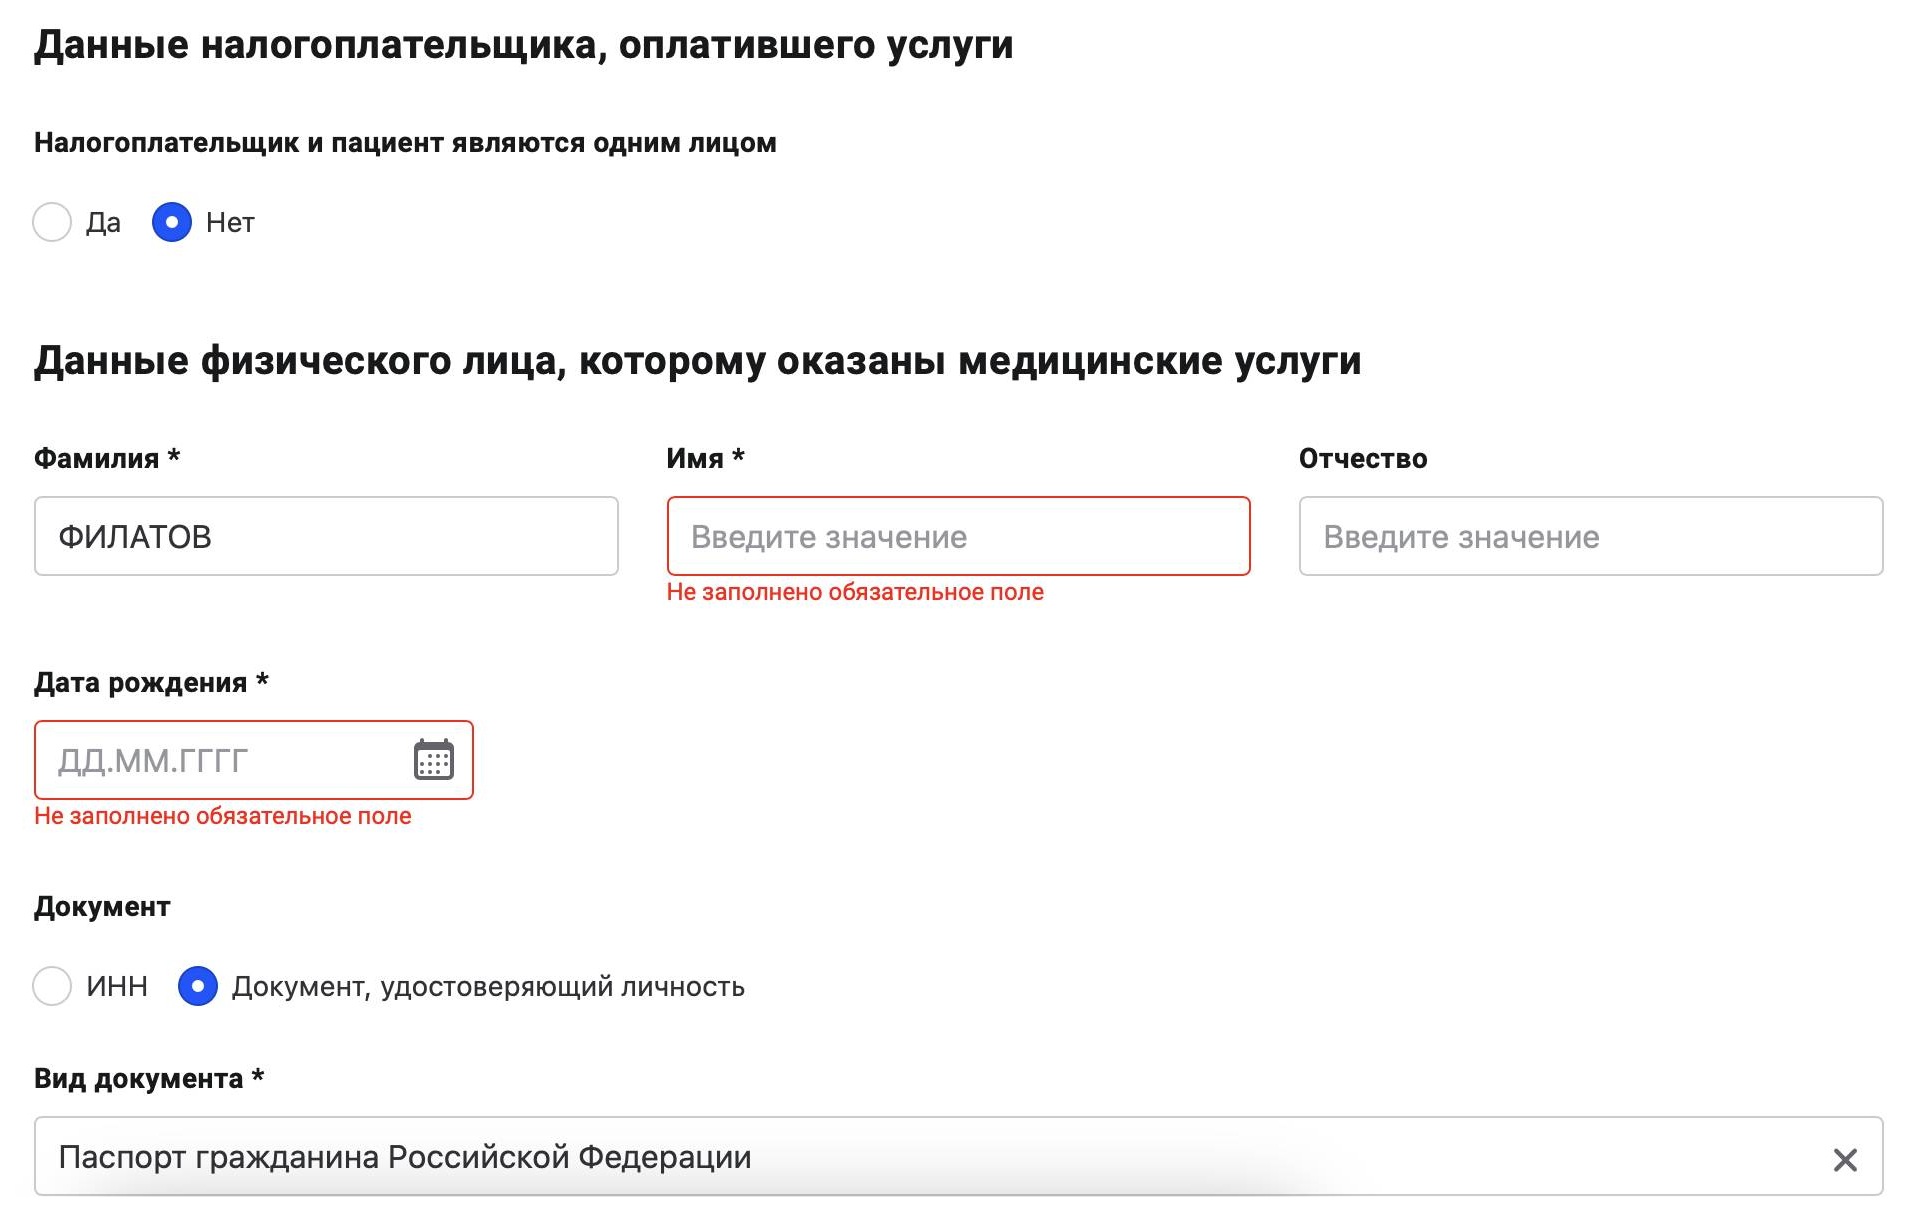
Task: Click the Паспорт гражданина Российской Федерации value
Action: [404, 1156]
